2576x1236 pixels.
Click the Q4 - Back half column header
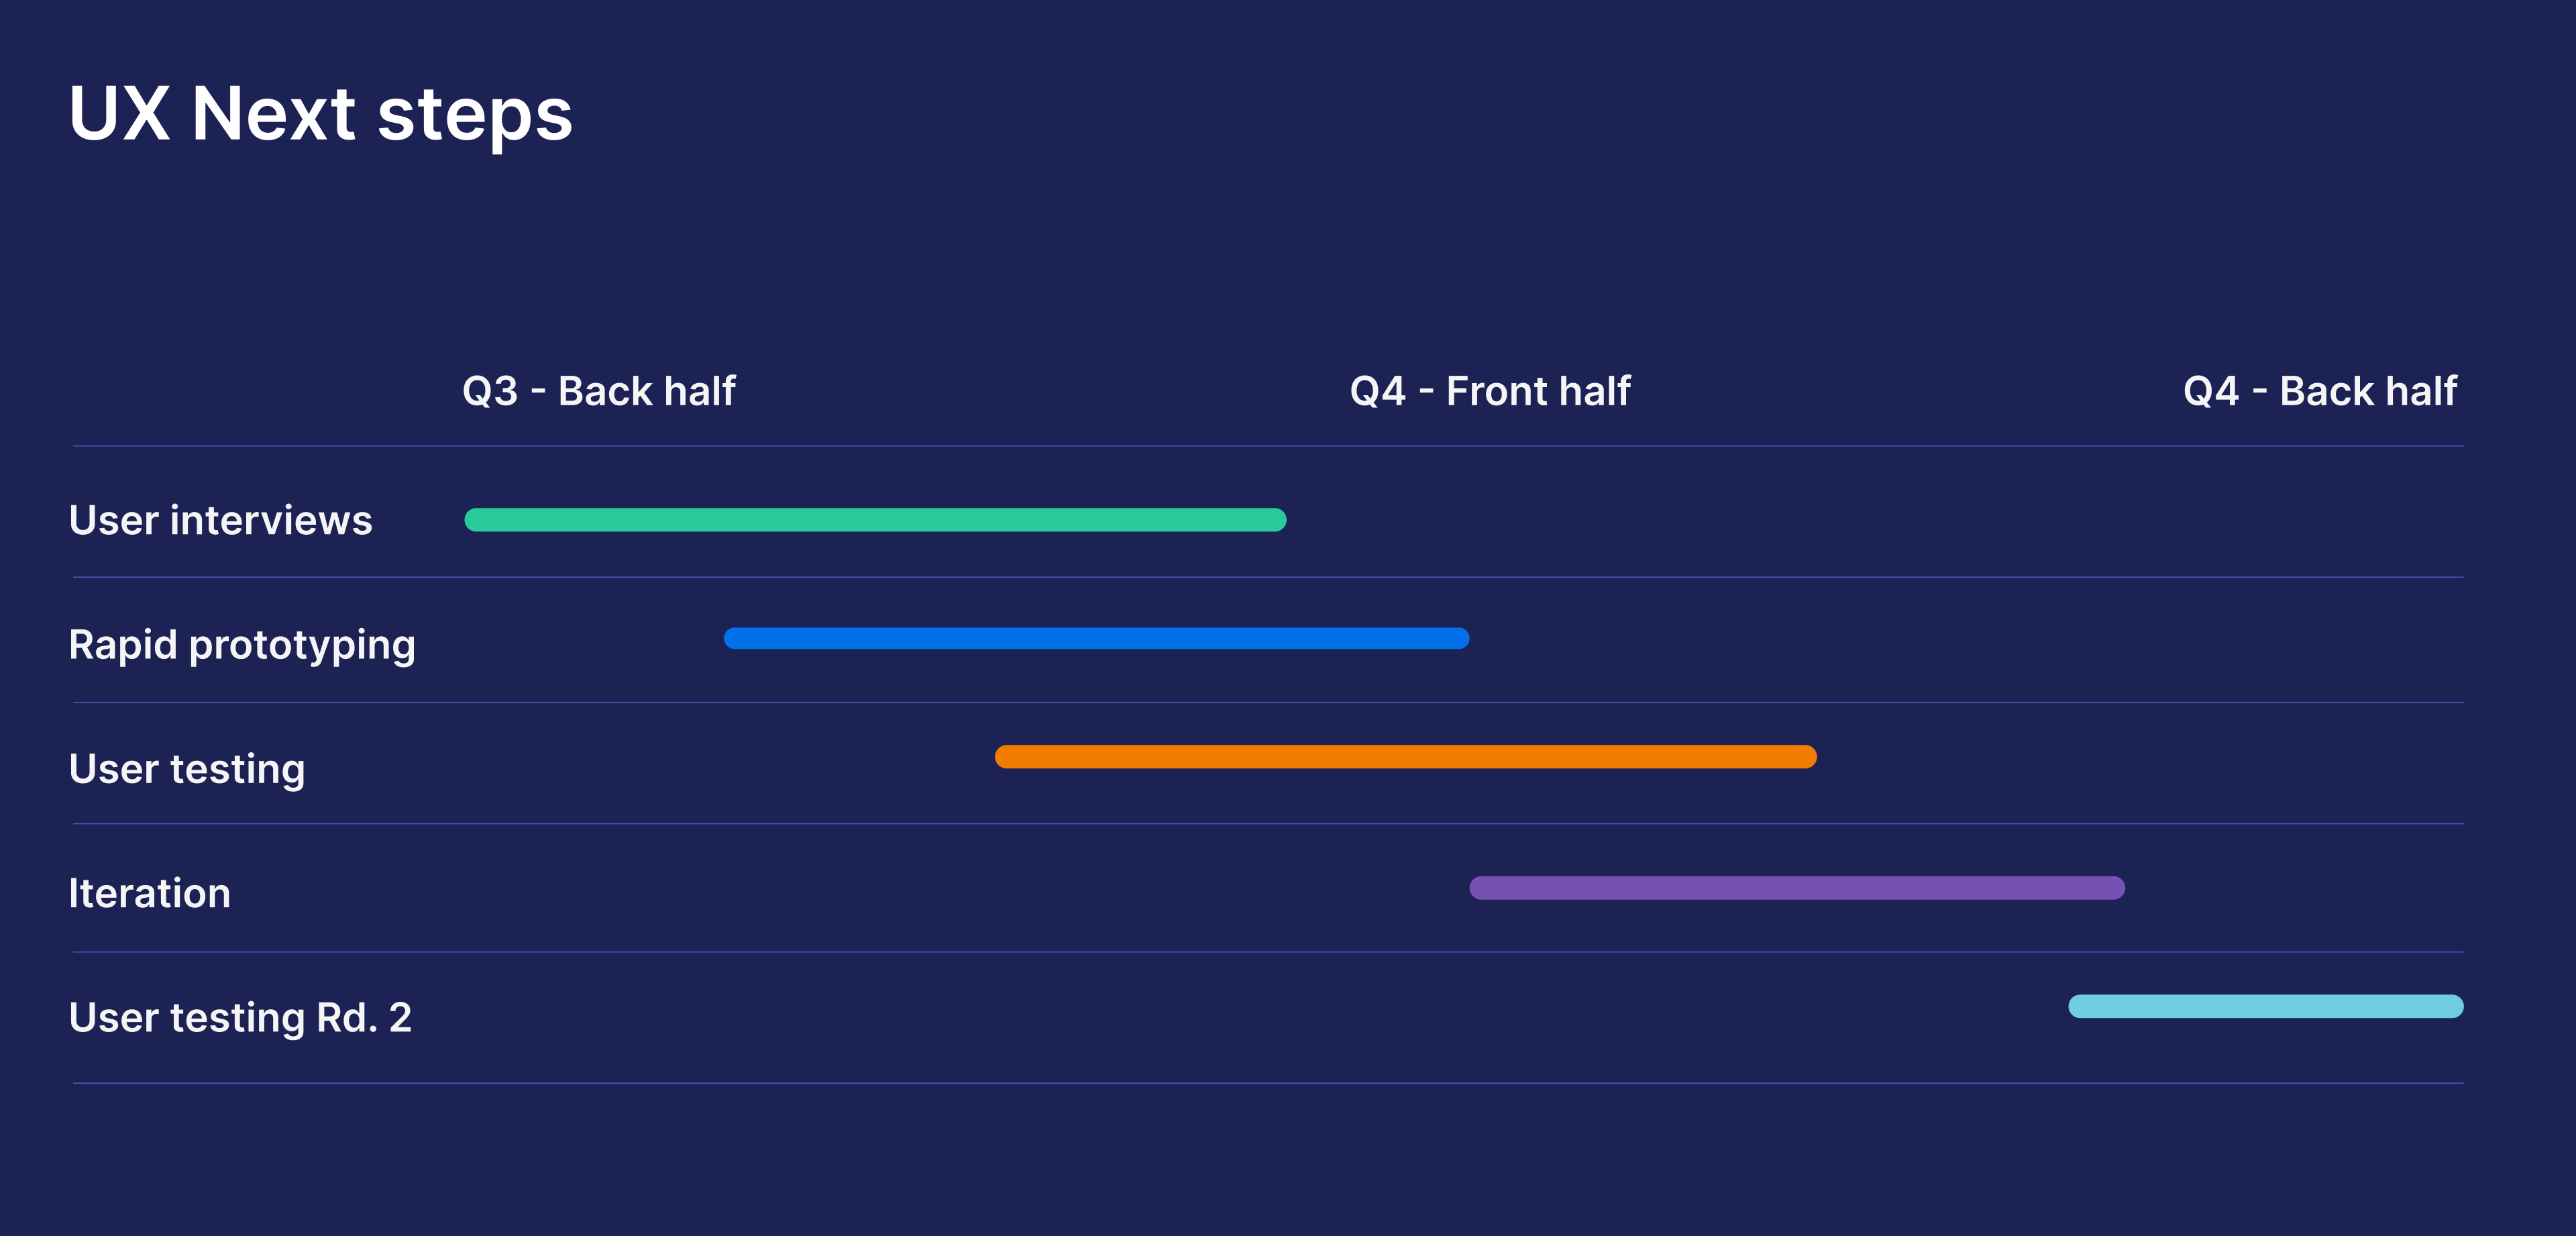(x=2320, y=391)
